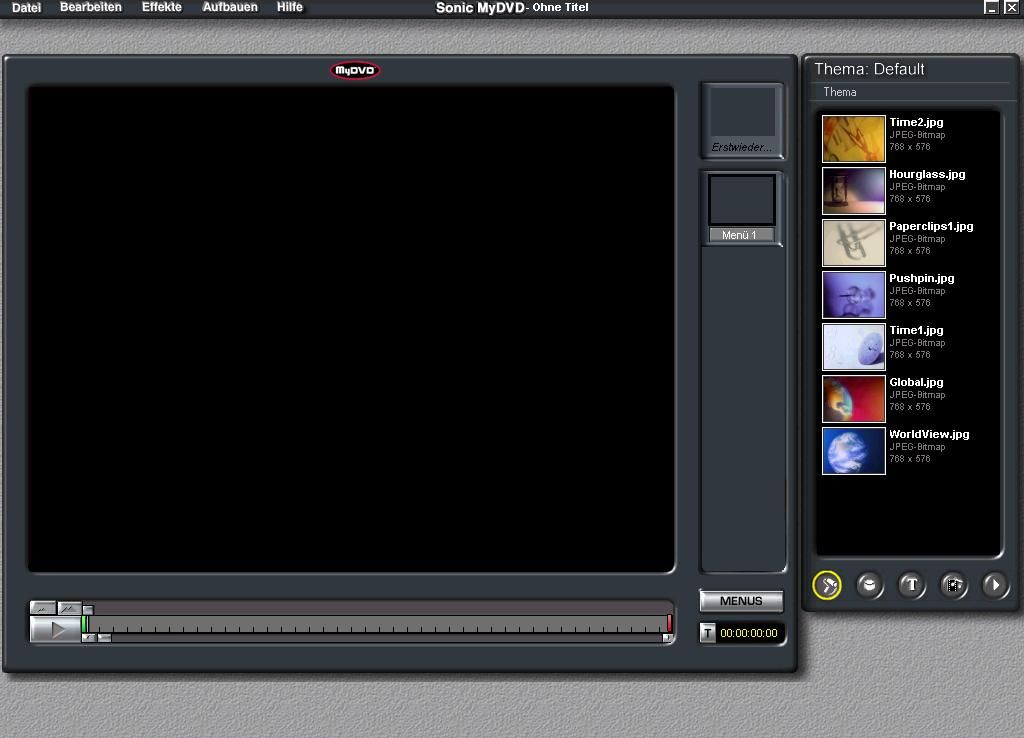Open the Datei menu
Screen dimensions: 1024x738
point(27,8)
